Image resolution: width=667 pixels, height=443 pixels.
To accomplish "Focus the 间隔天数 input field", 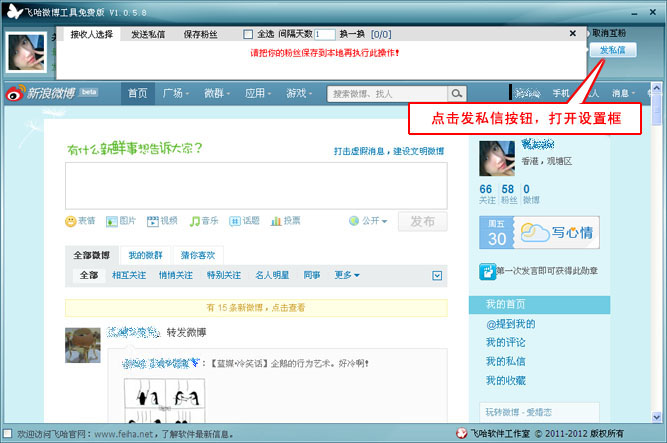I will click(325, 34).
